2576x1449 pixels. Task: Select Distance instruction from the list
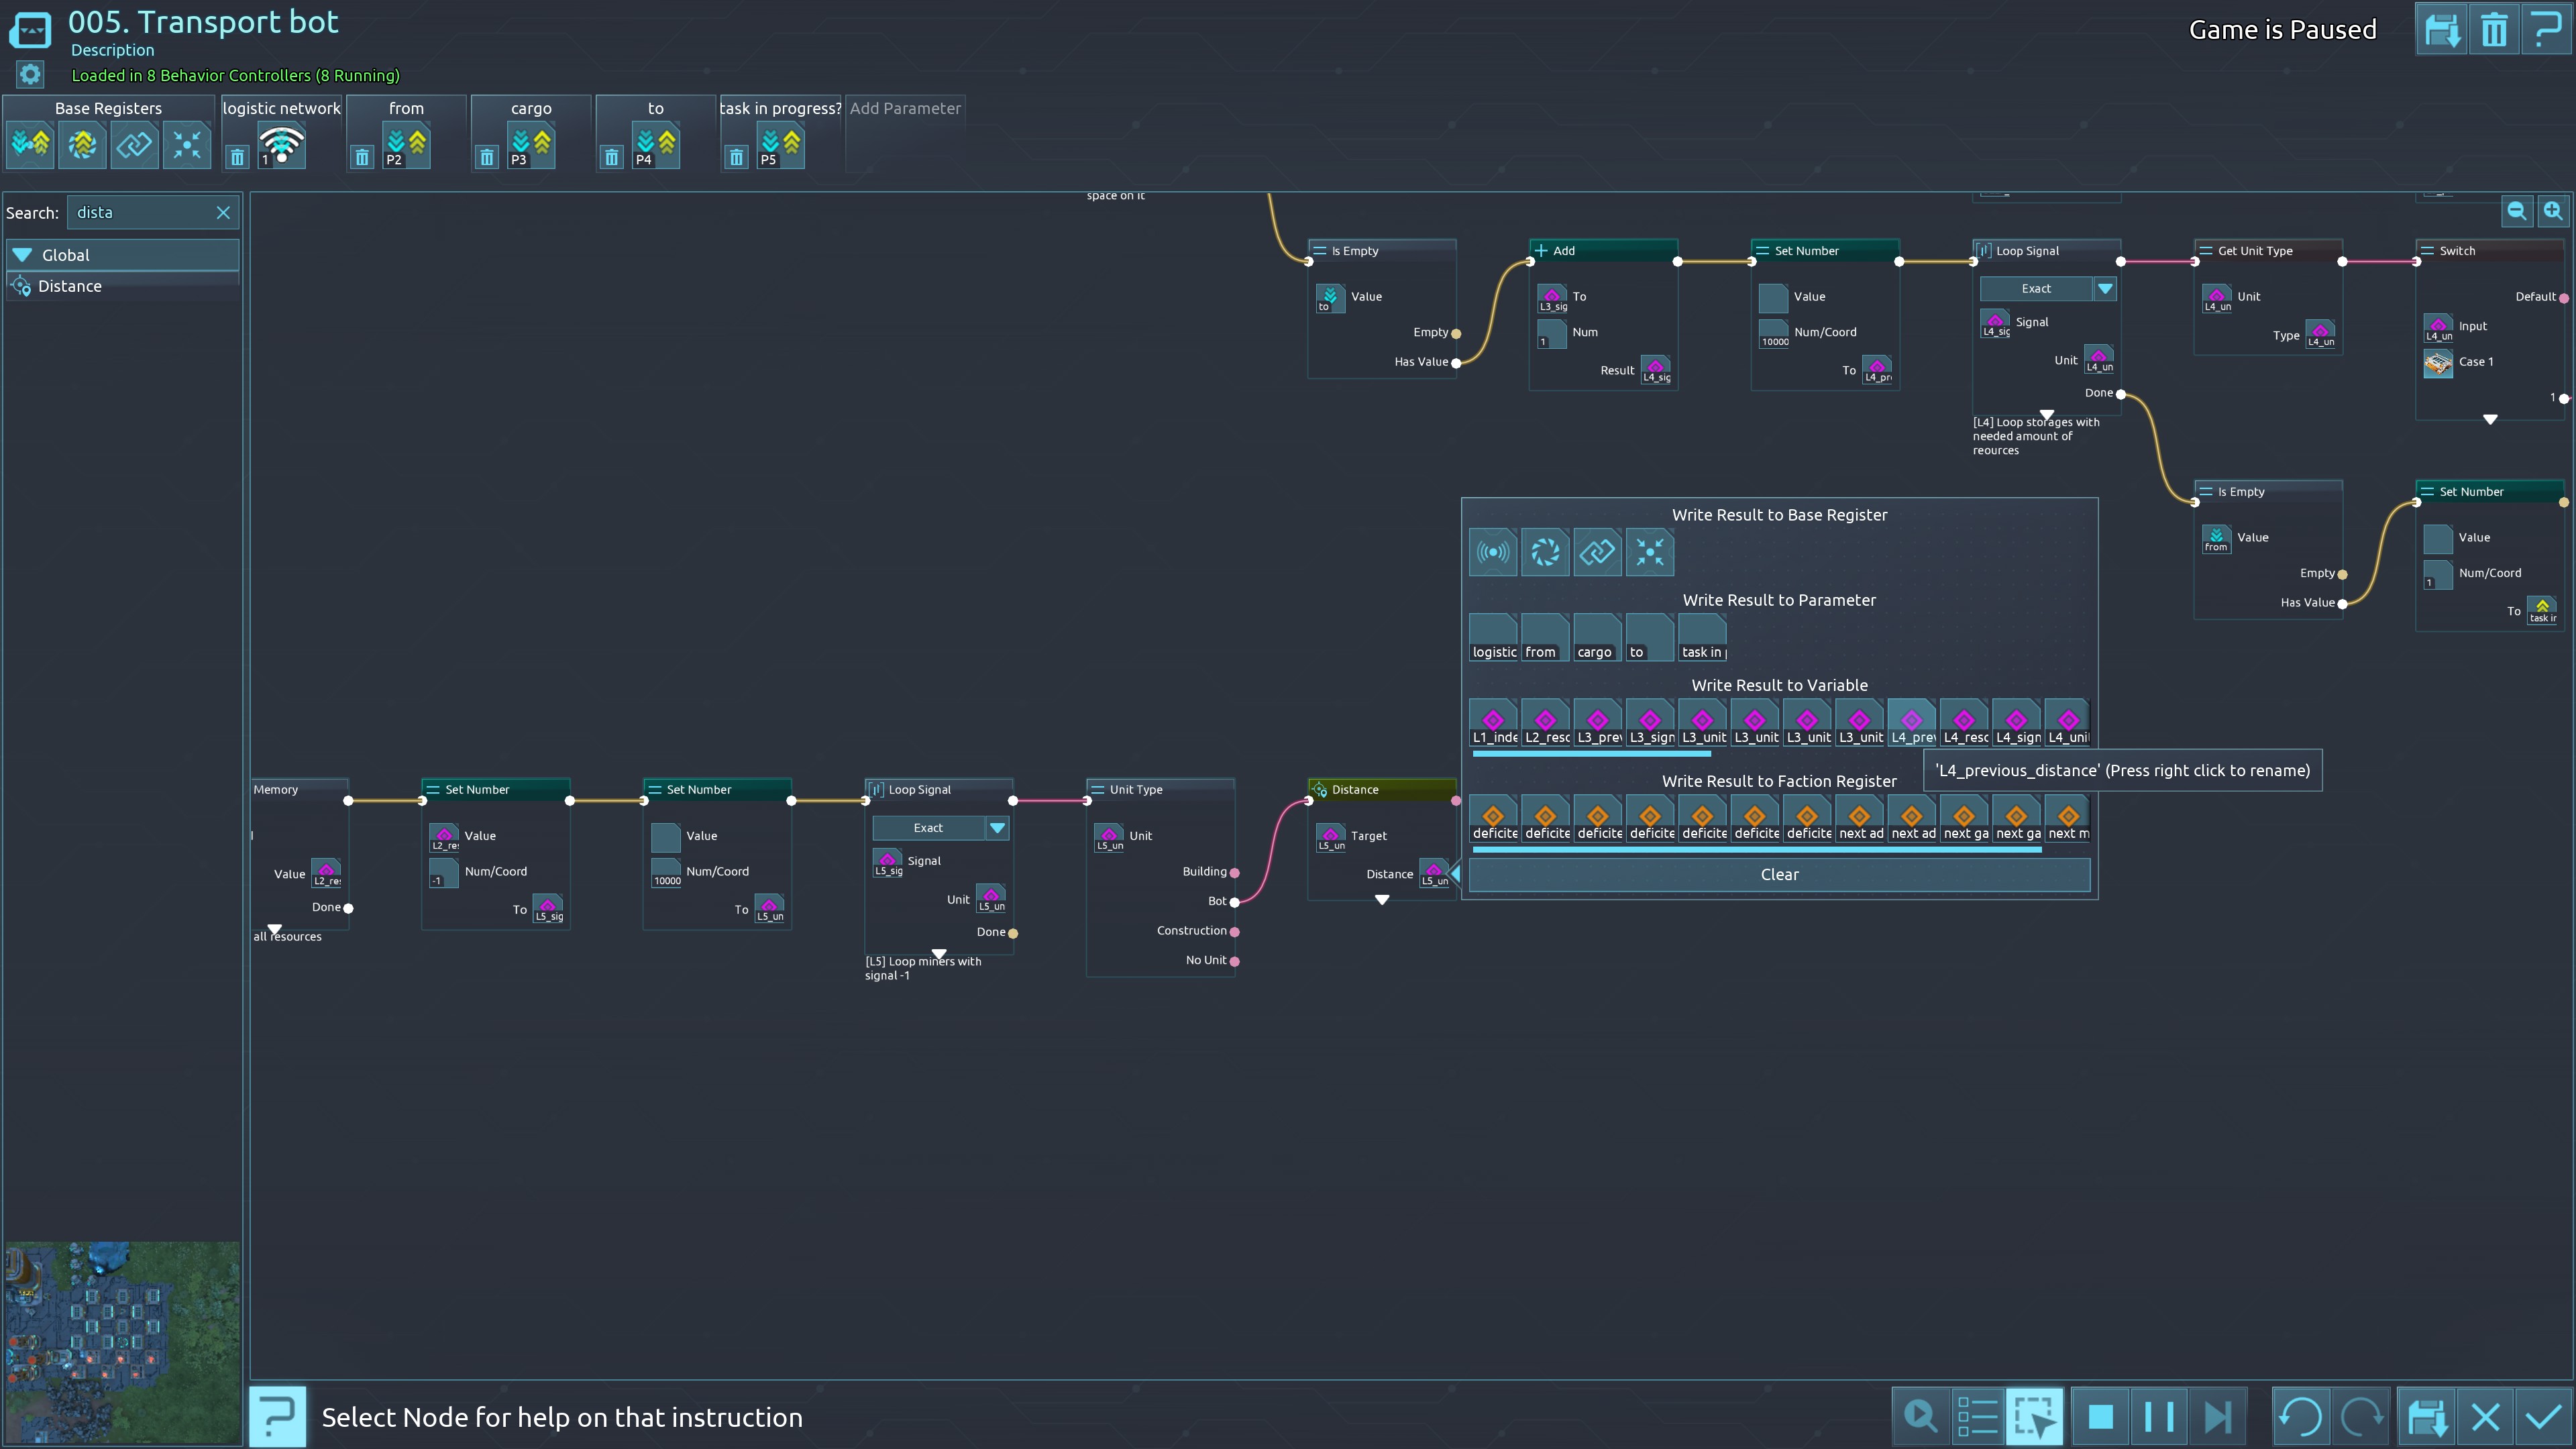[70, 286]
